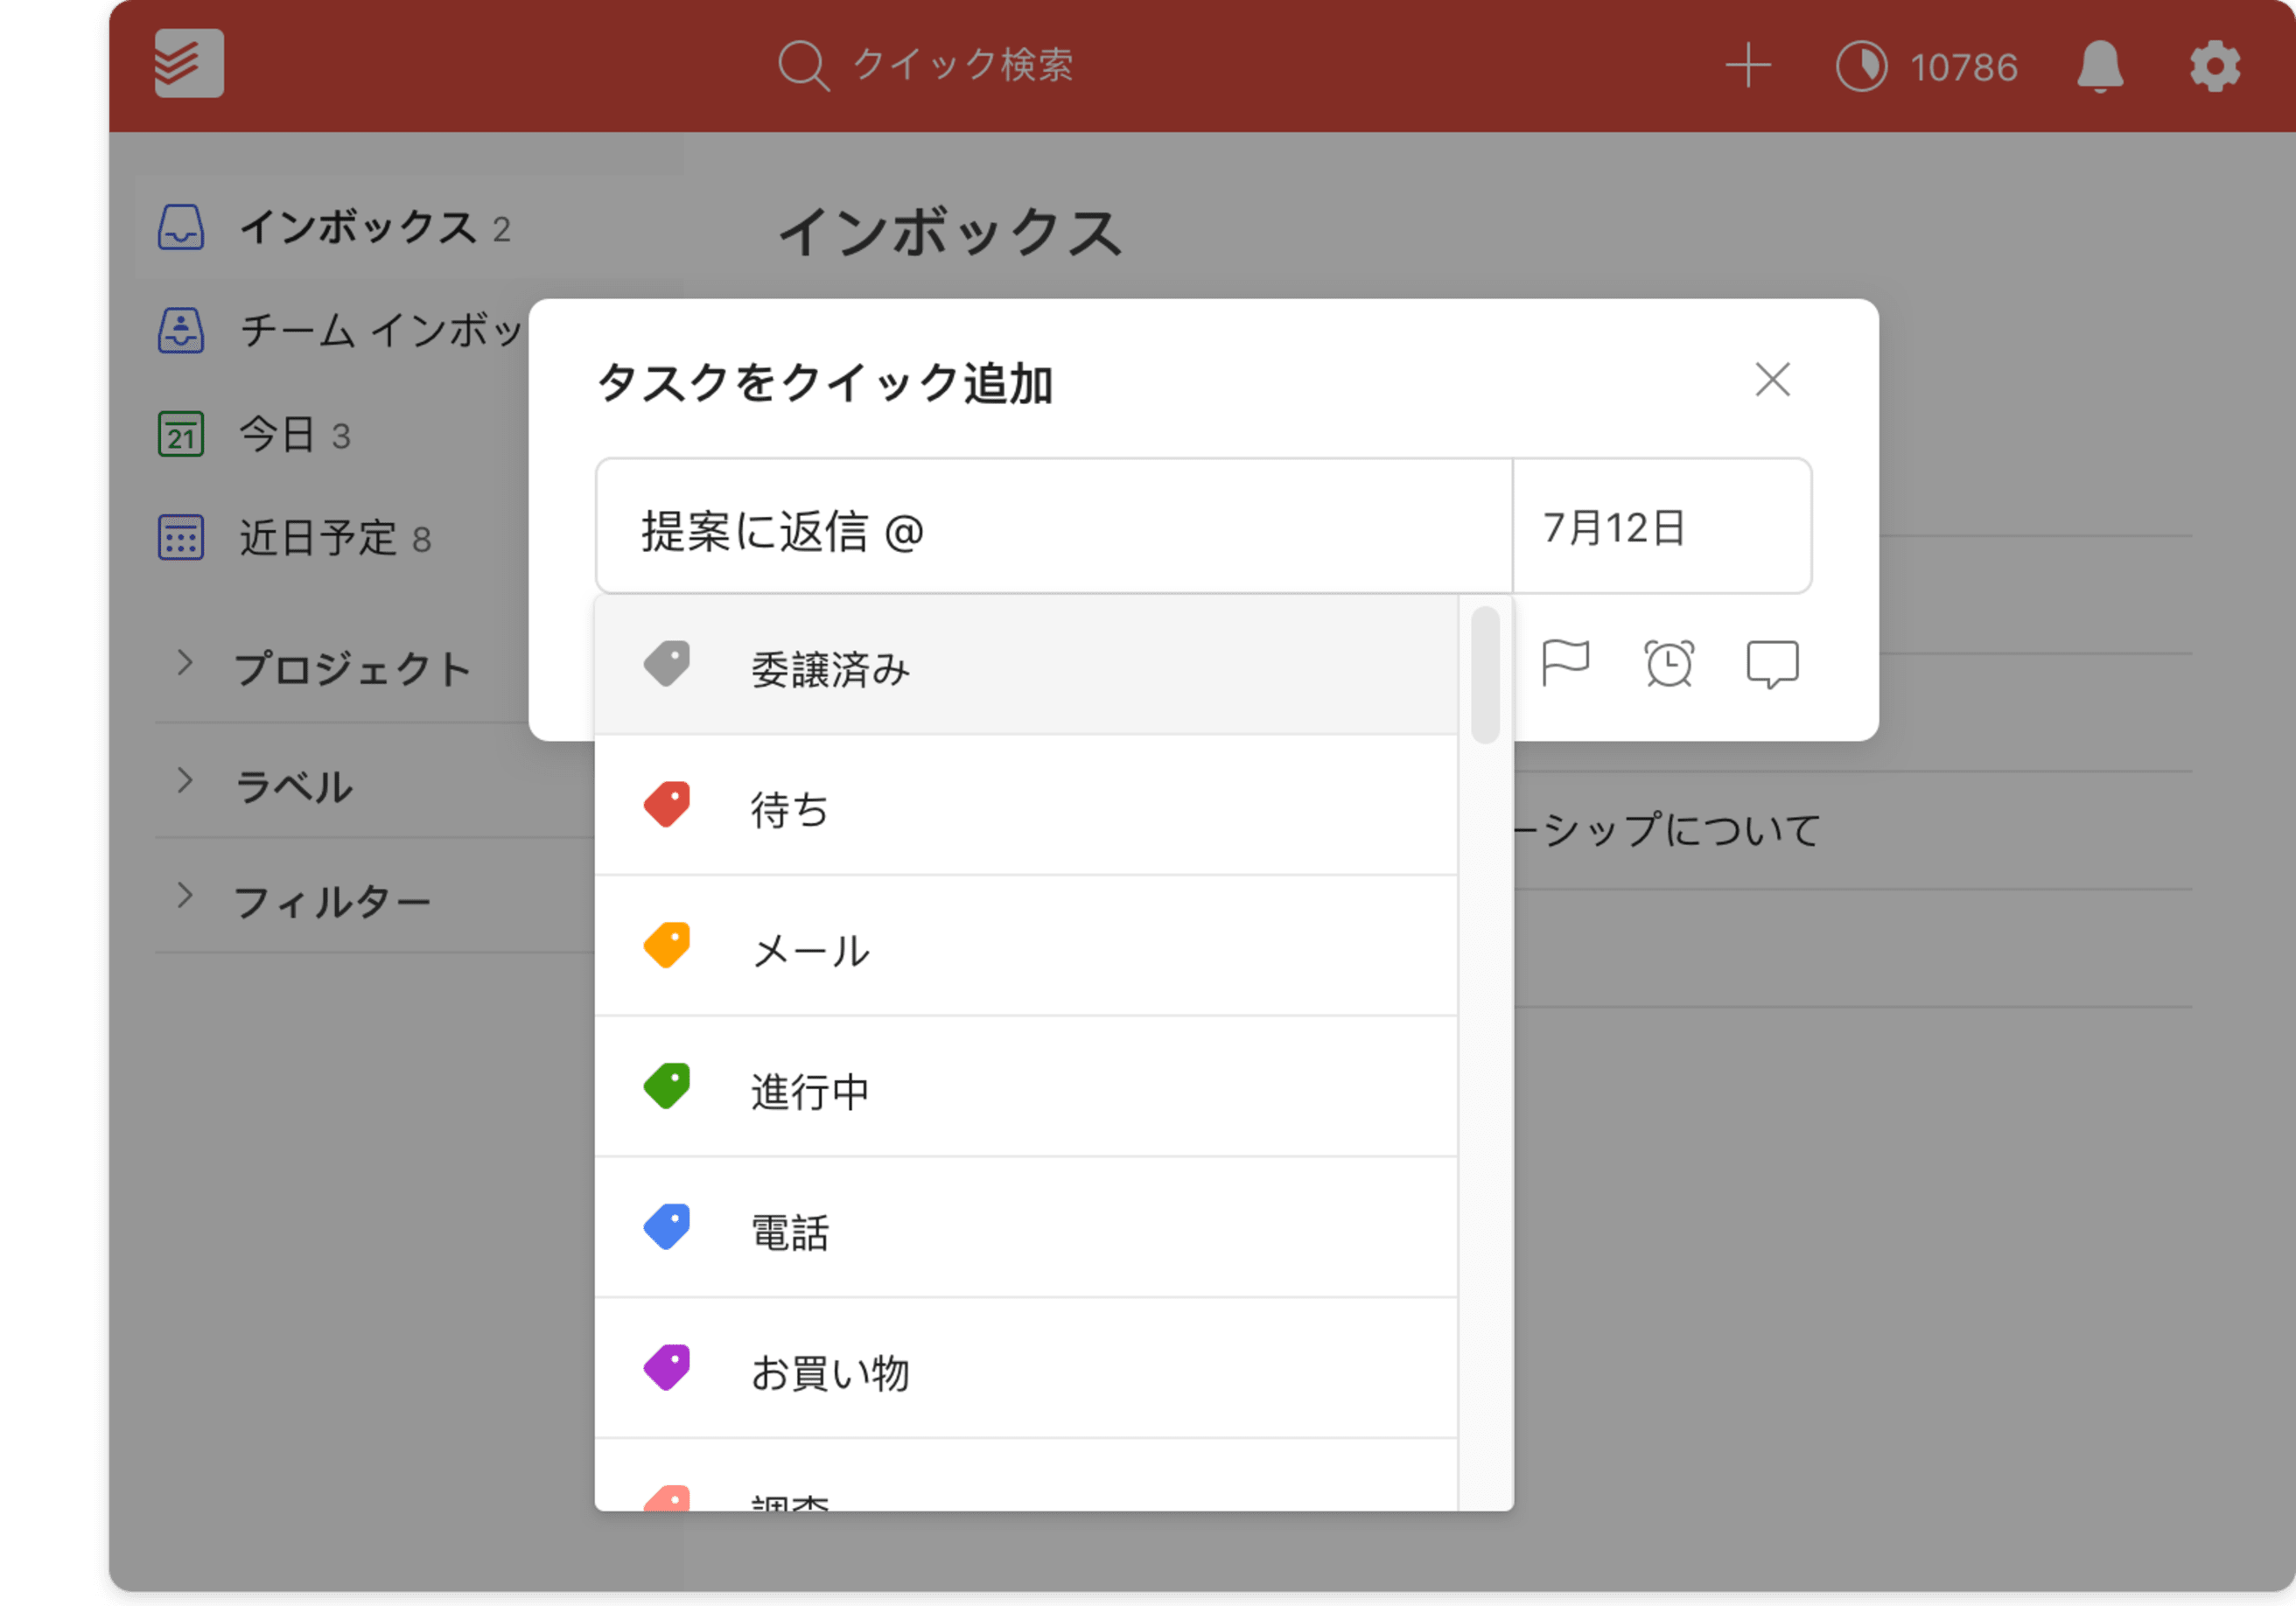The image size is (2296, 1606).
Task: Click the ラベル section label
Action: pyautogui.click(x=294, y=787)
